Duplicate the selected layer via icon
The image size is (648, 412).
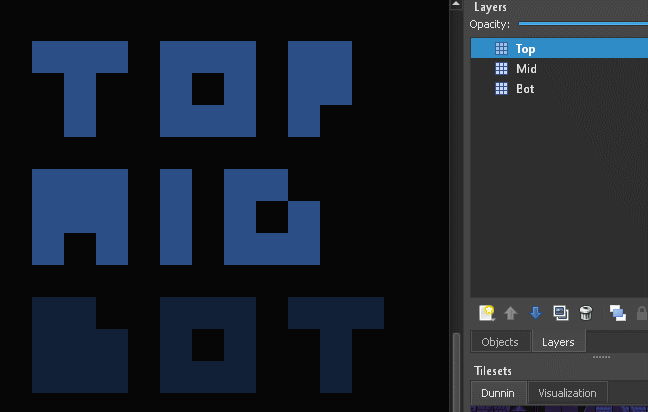point(561,313)
